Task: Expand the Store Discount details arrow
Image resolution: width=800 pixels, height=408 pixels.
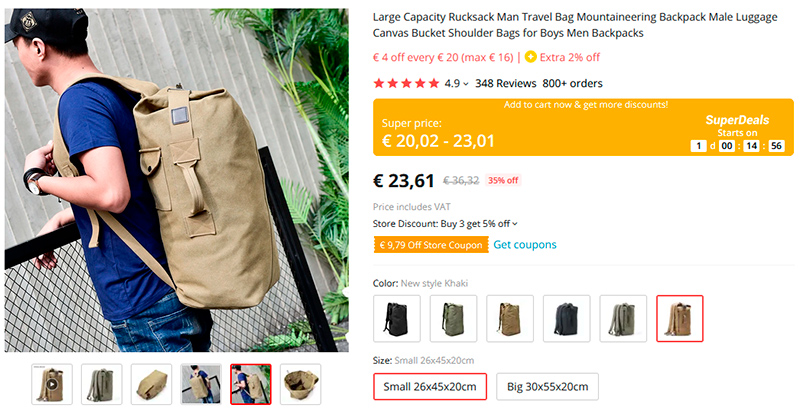Action: point(515,224)
